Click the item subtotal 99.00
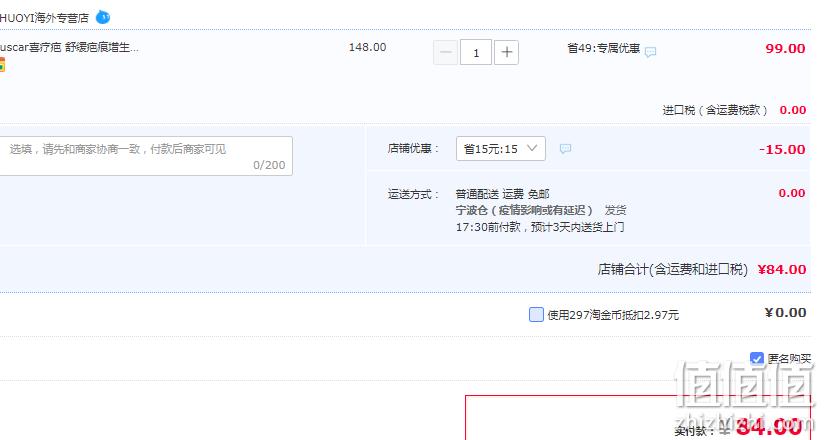The width and height of the screenshot is (824, 440). coord(785,48)
